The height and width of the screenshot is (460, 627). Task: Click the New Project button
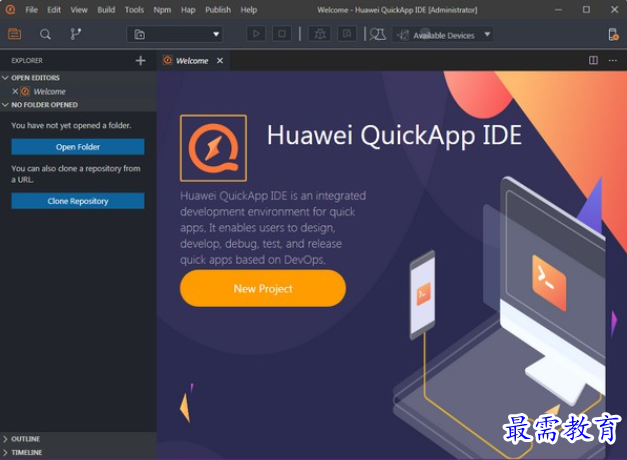click(x=263, y=288)
